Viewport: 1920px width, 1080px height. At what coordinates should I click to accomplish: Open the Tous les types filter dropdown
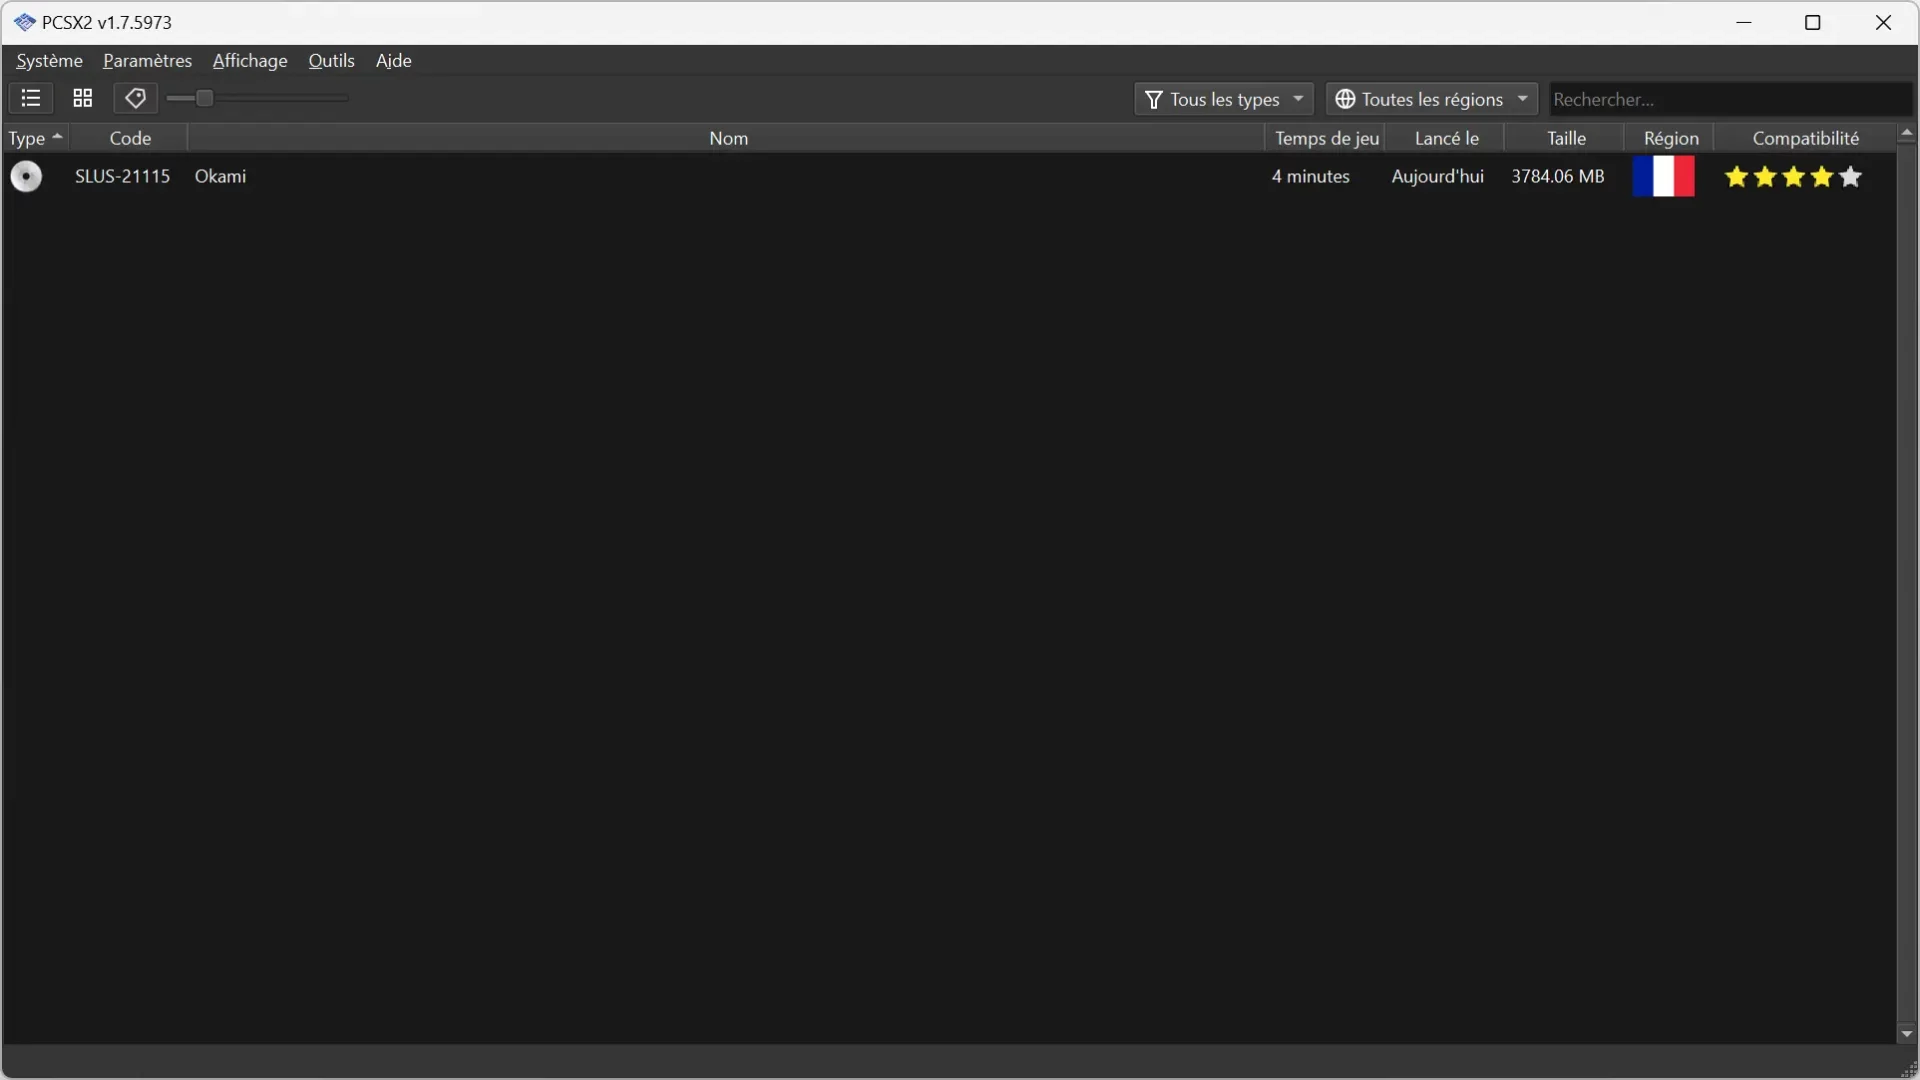pyautogui.click(x=1224, y=99)
